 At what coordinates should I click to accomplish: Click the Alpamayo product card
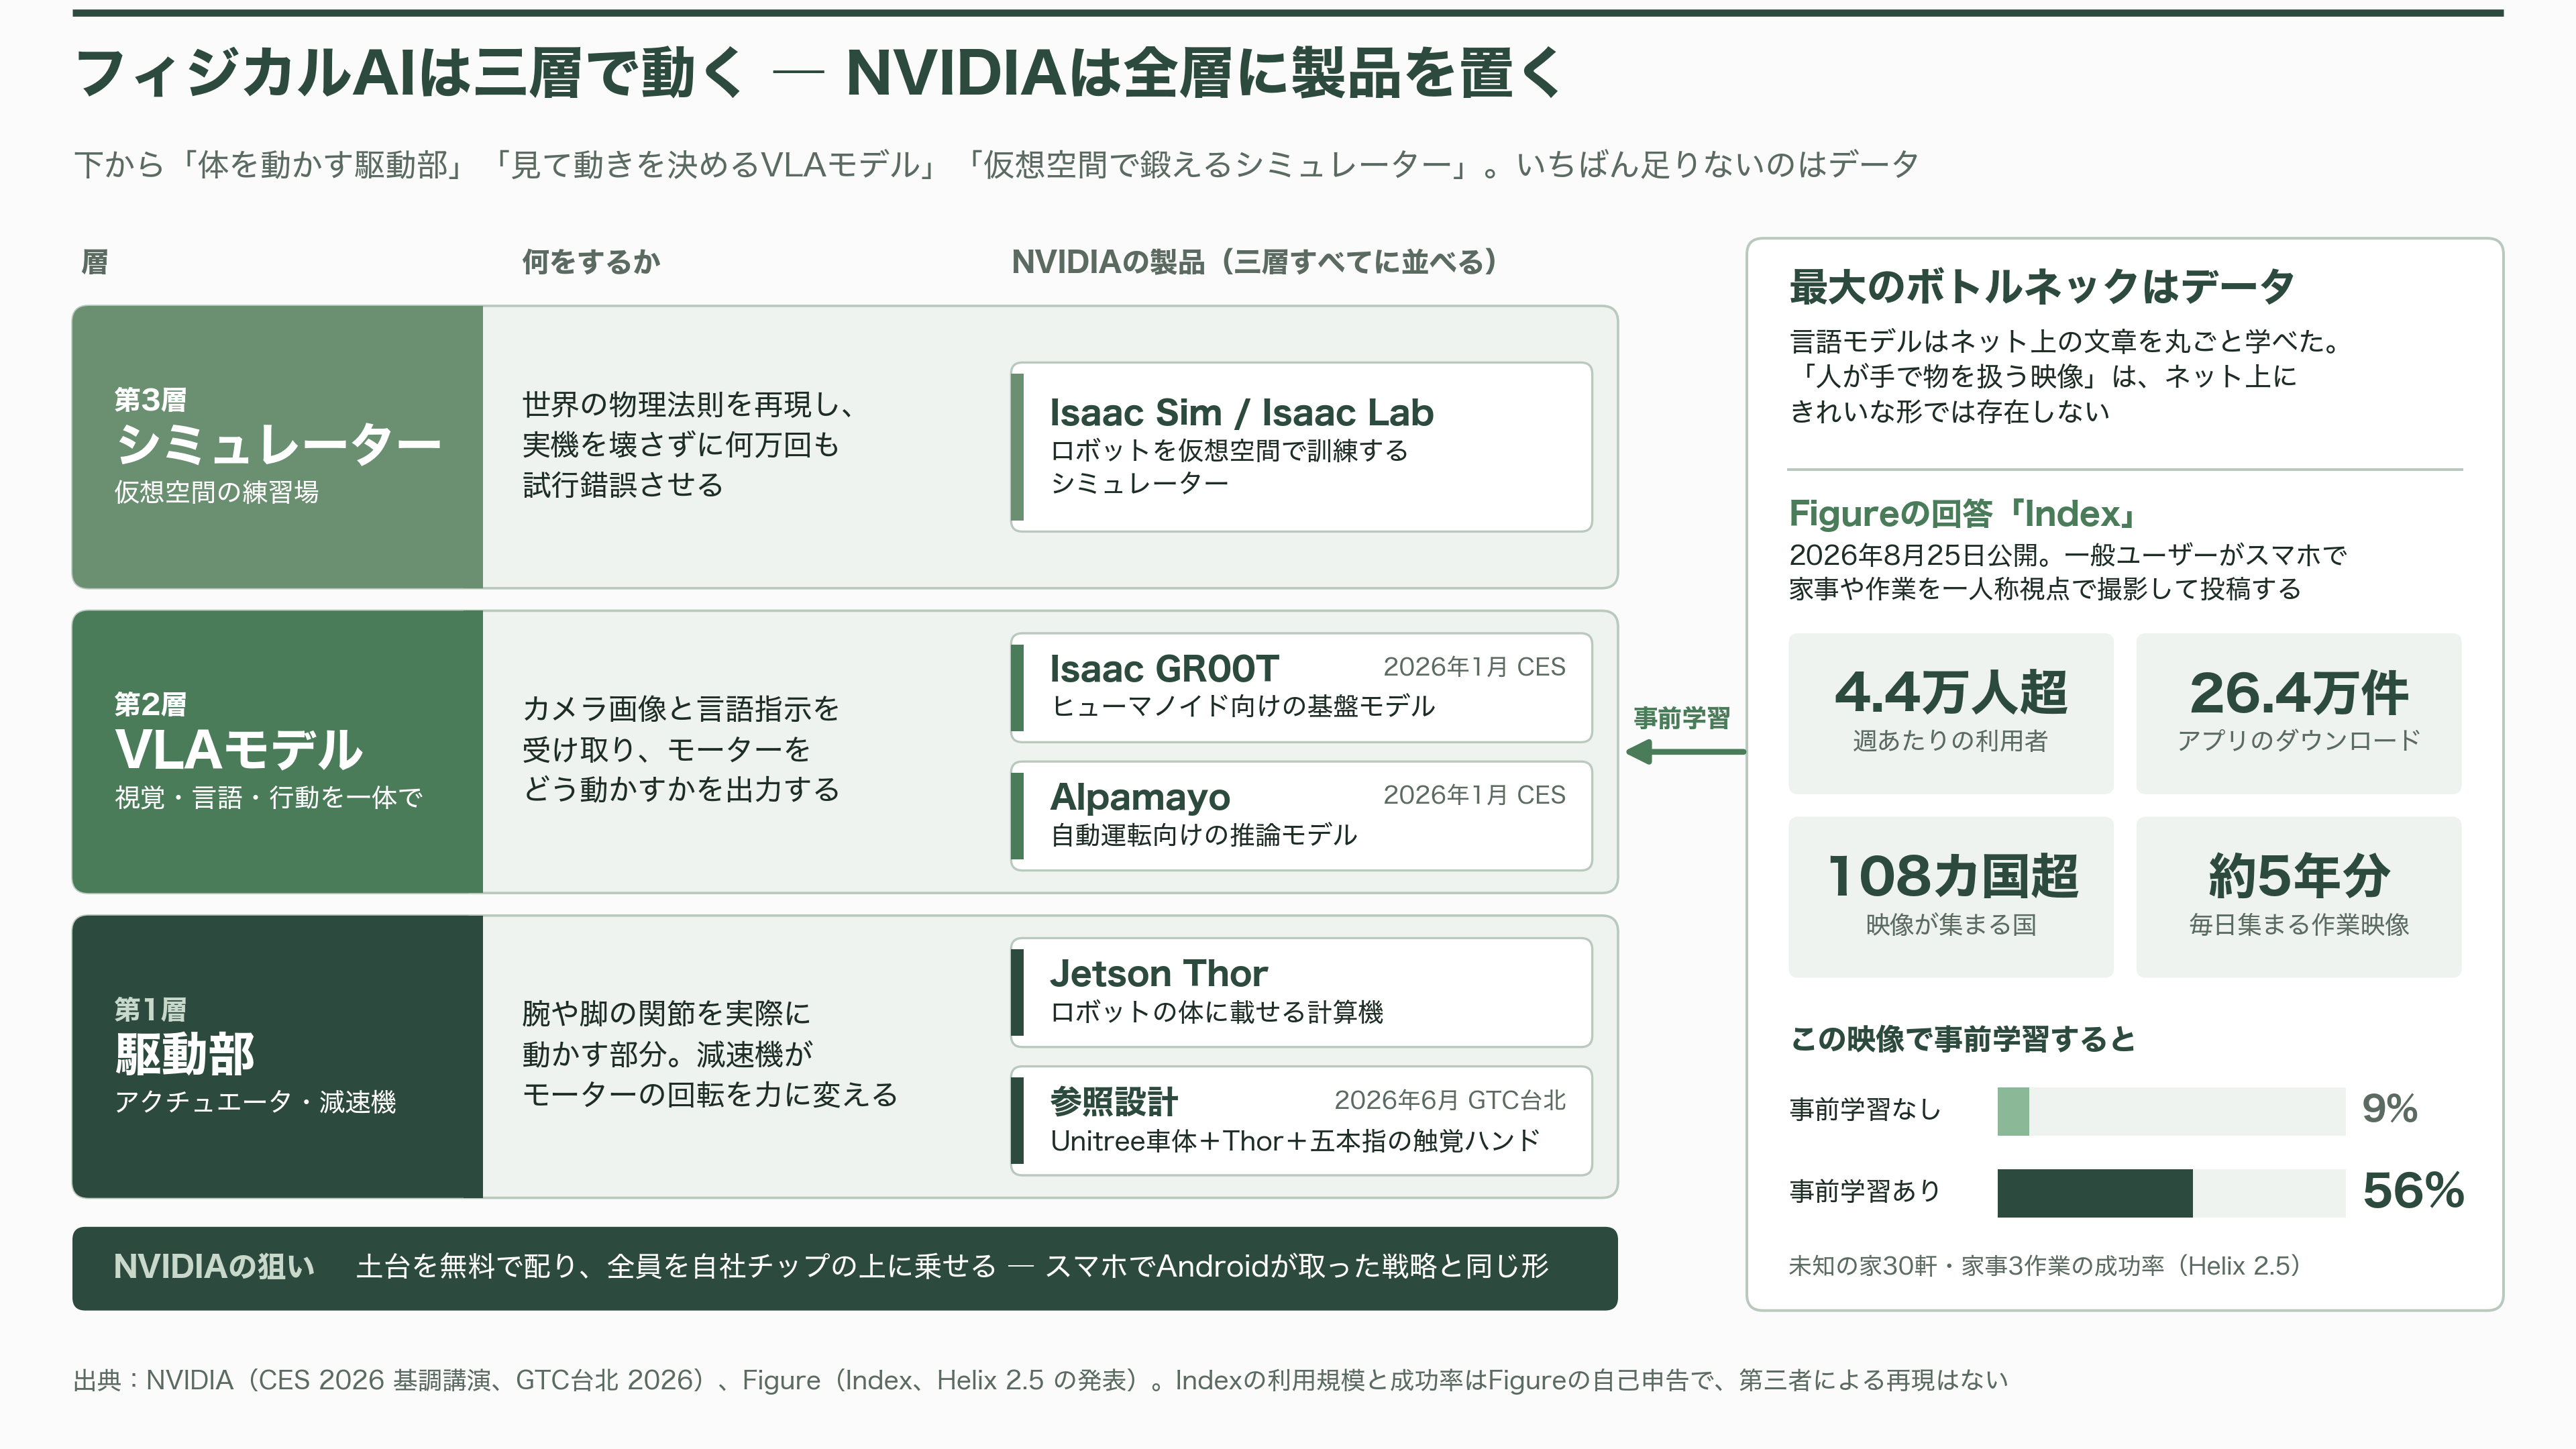(x=1301, y=815)
